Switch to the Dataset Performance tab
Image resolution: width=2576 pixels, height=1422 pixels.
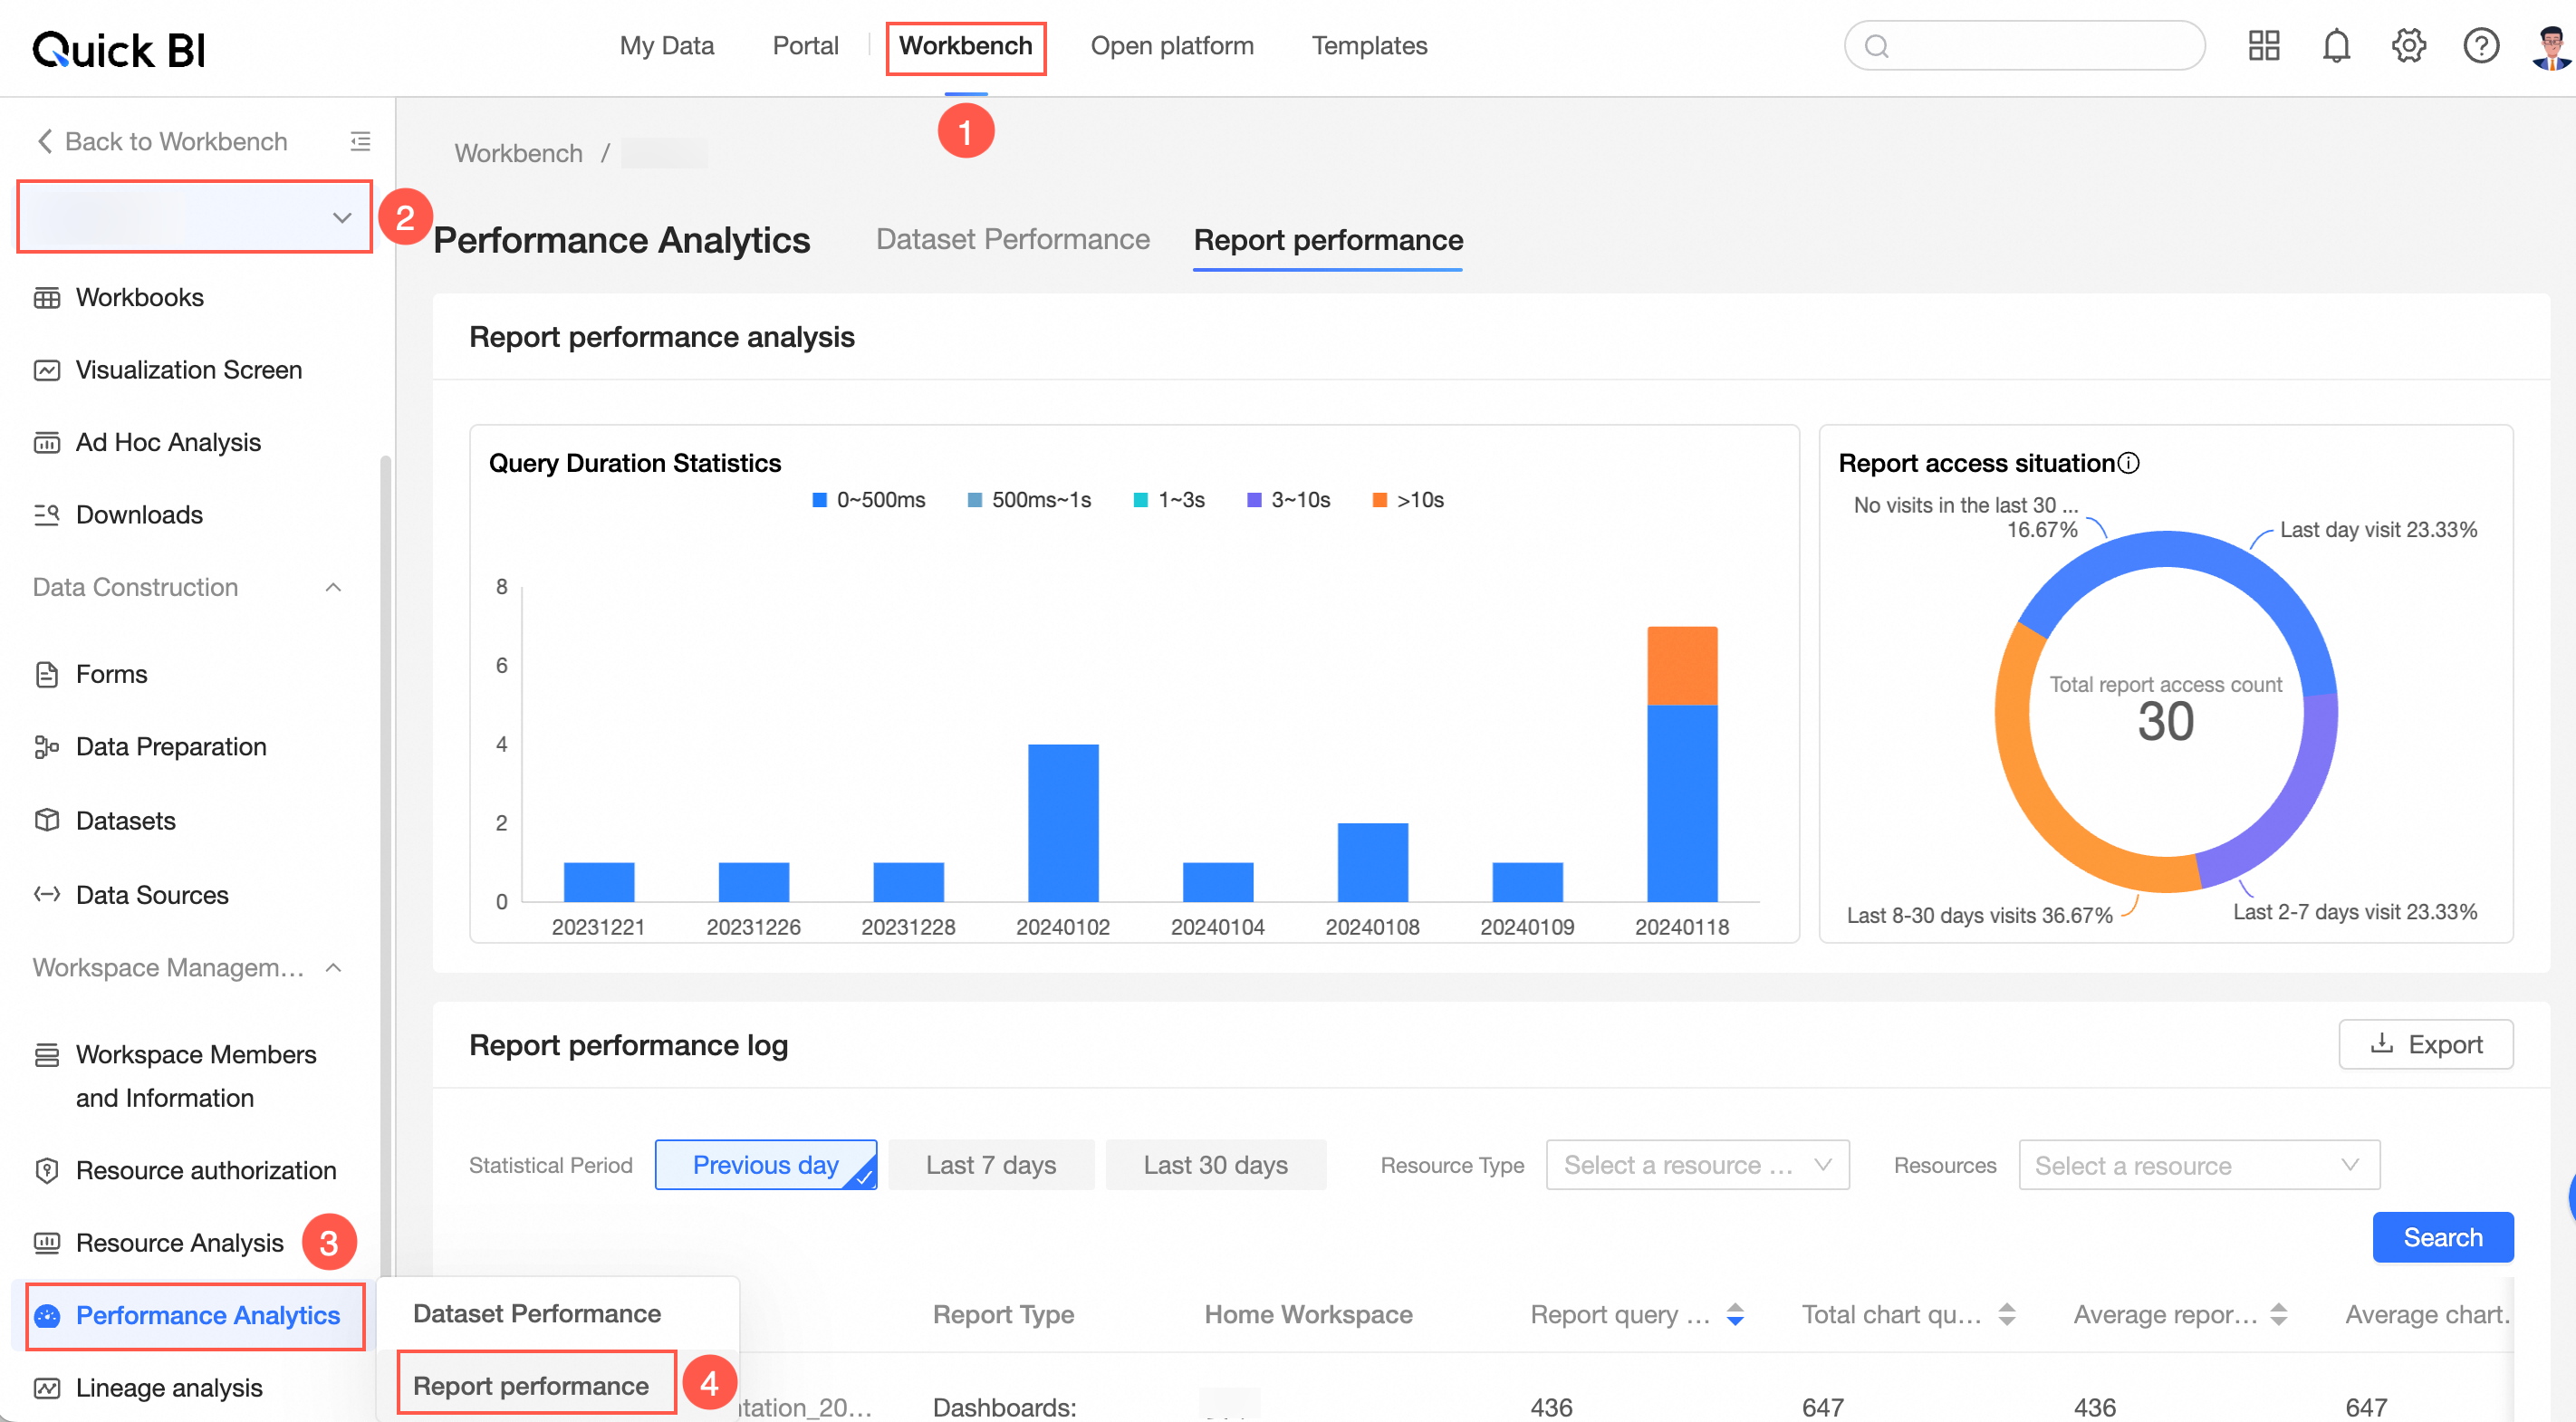click(x=1012, y=240)
